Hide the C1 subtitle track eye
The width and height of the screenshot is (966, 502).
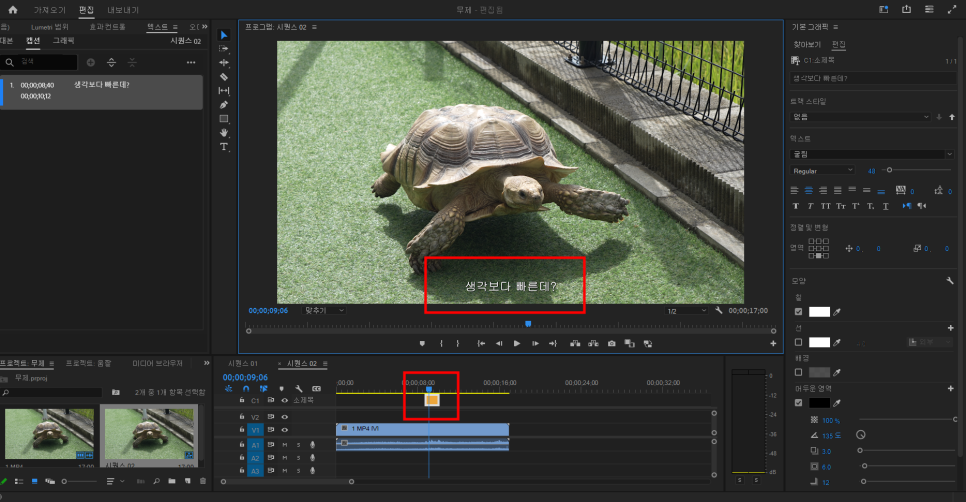(285, 400)
